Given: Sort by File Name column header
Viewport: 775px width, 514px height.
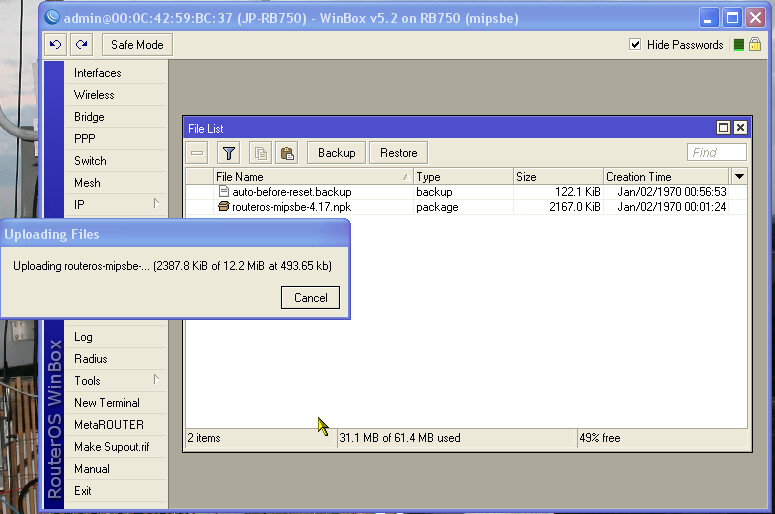Looking at the screenshot, I should click(x=313, y=176).
